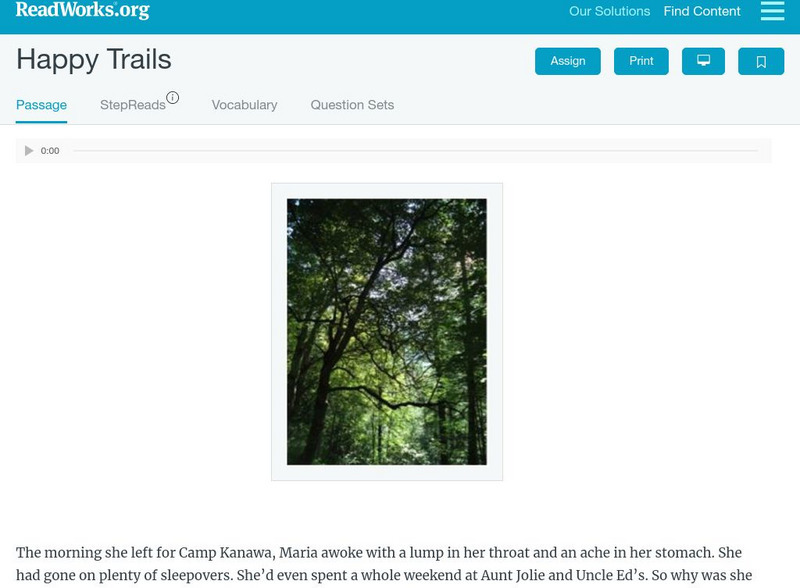The width and height of the screenshot is (800, 588).
Task: Show StepReads info via the circle-i icon
Action: 172,97
